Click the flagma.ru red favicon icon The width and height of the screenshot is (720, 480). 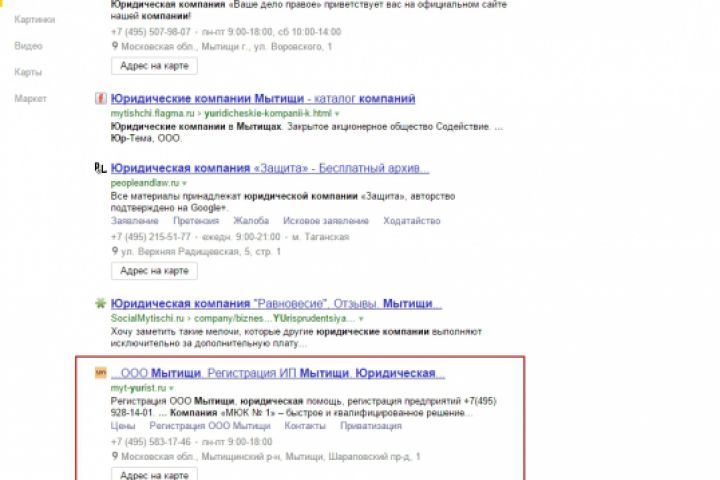tap(101, 98)
